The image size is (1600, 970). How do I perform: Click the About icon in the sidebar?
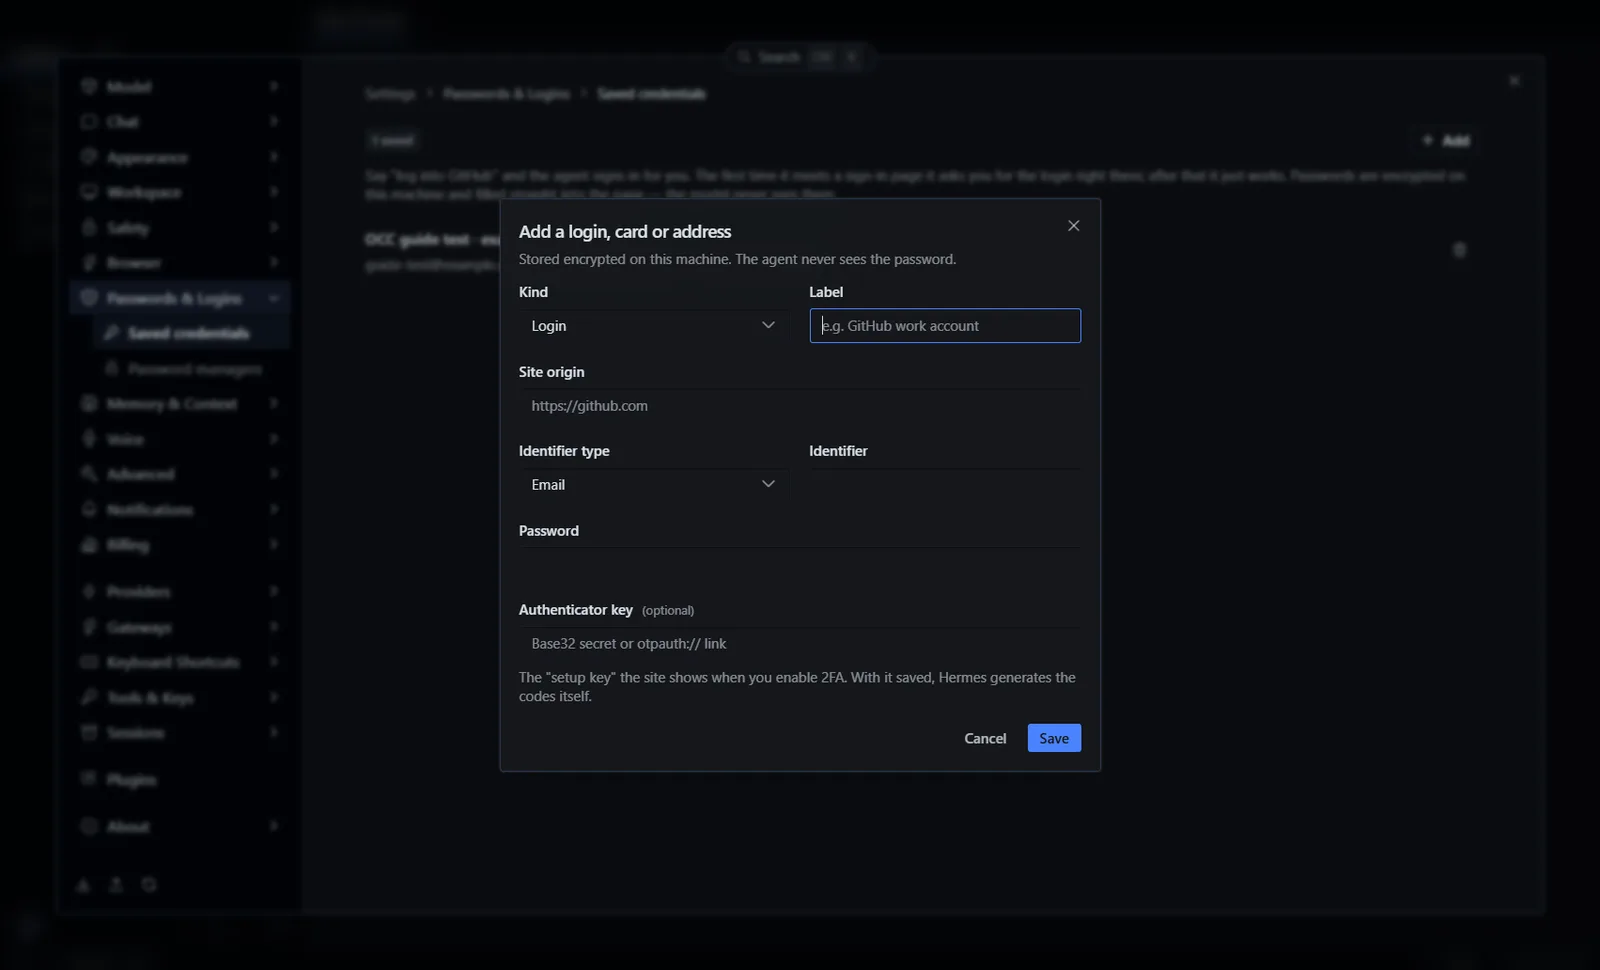point(89,826)
